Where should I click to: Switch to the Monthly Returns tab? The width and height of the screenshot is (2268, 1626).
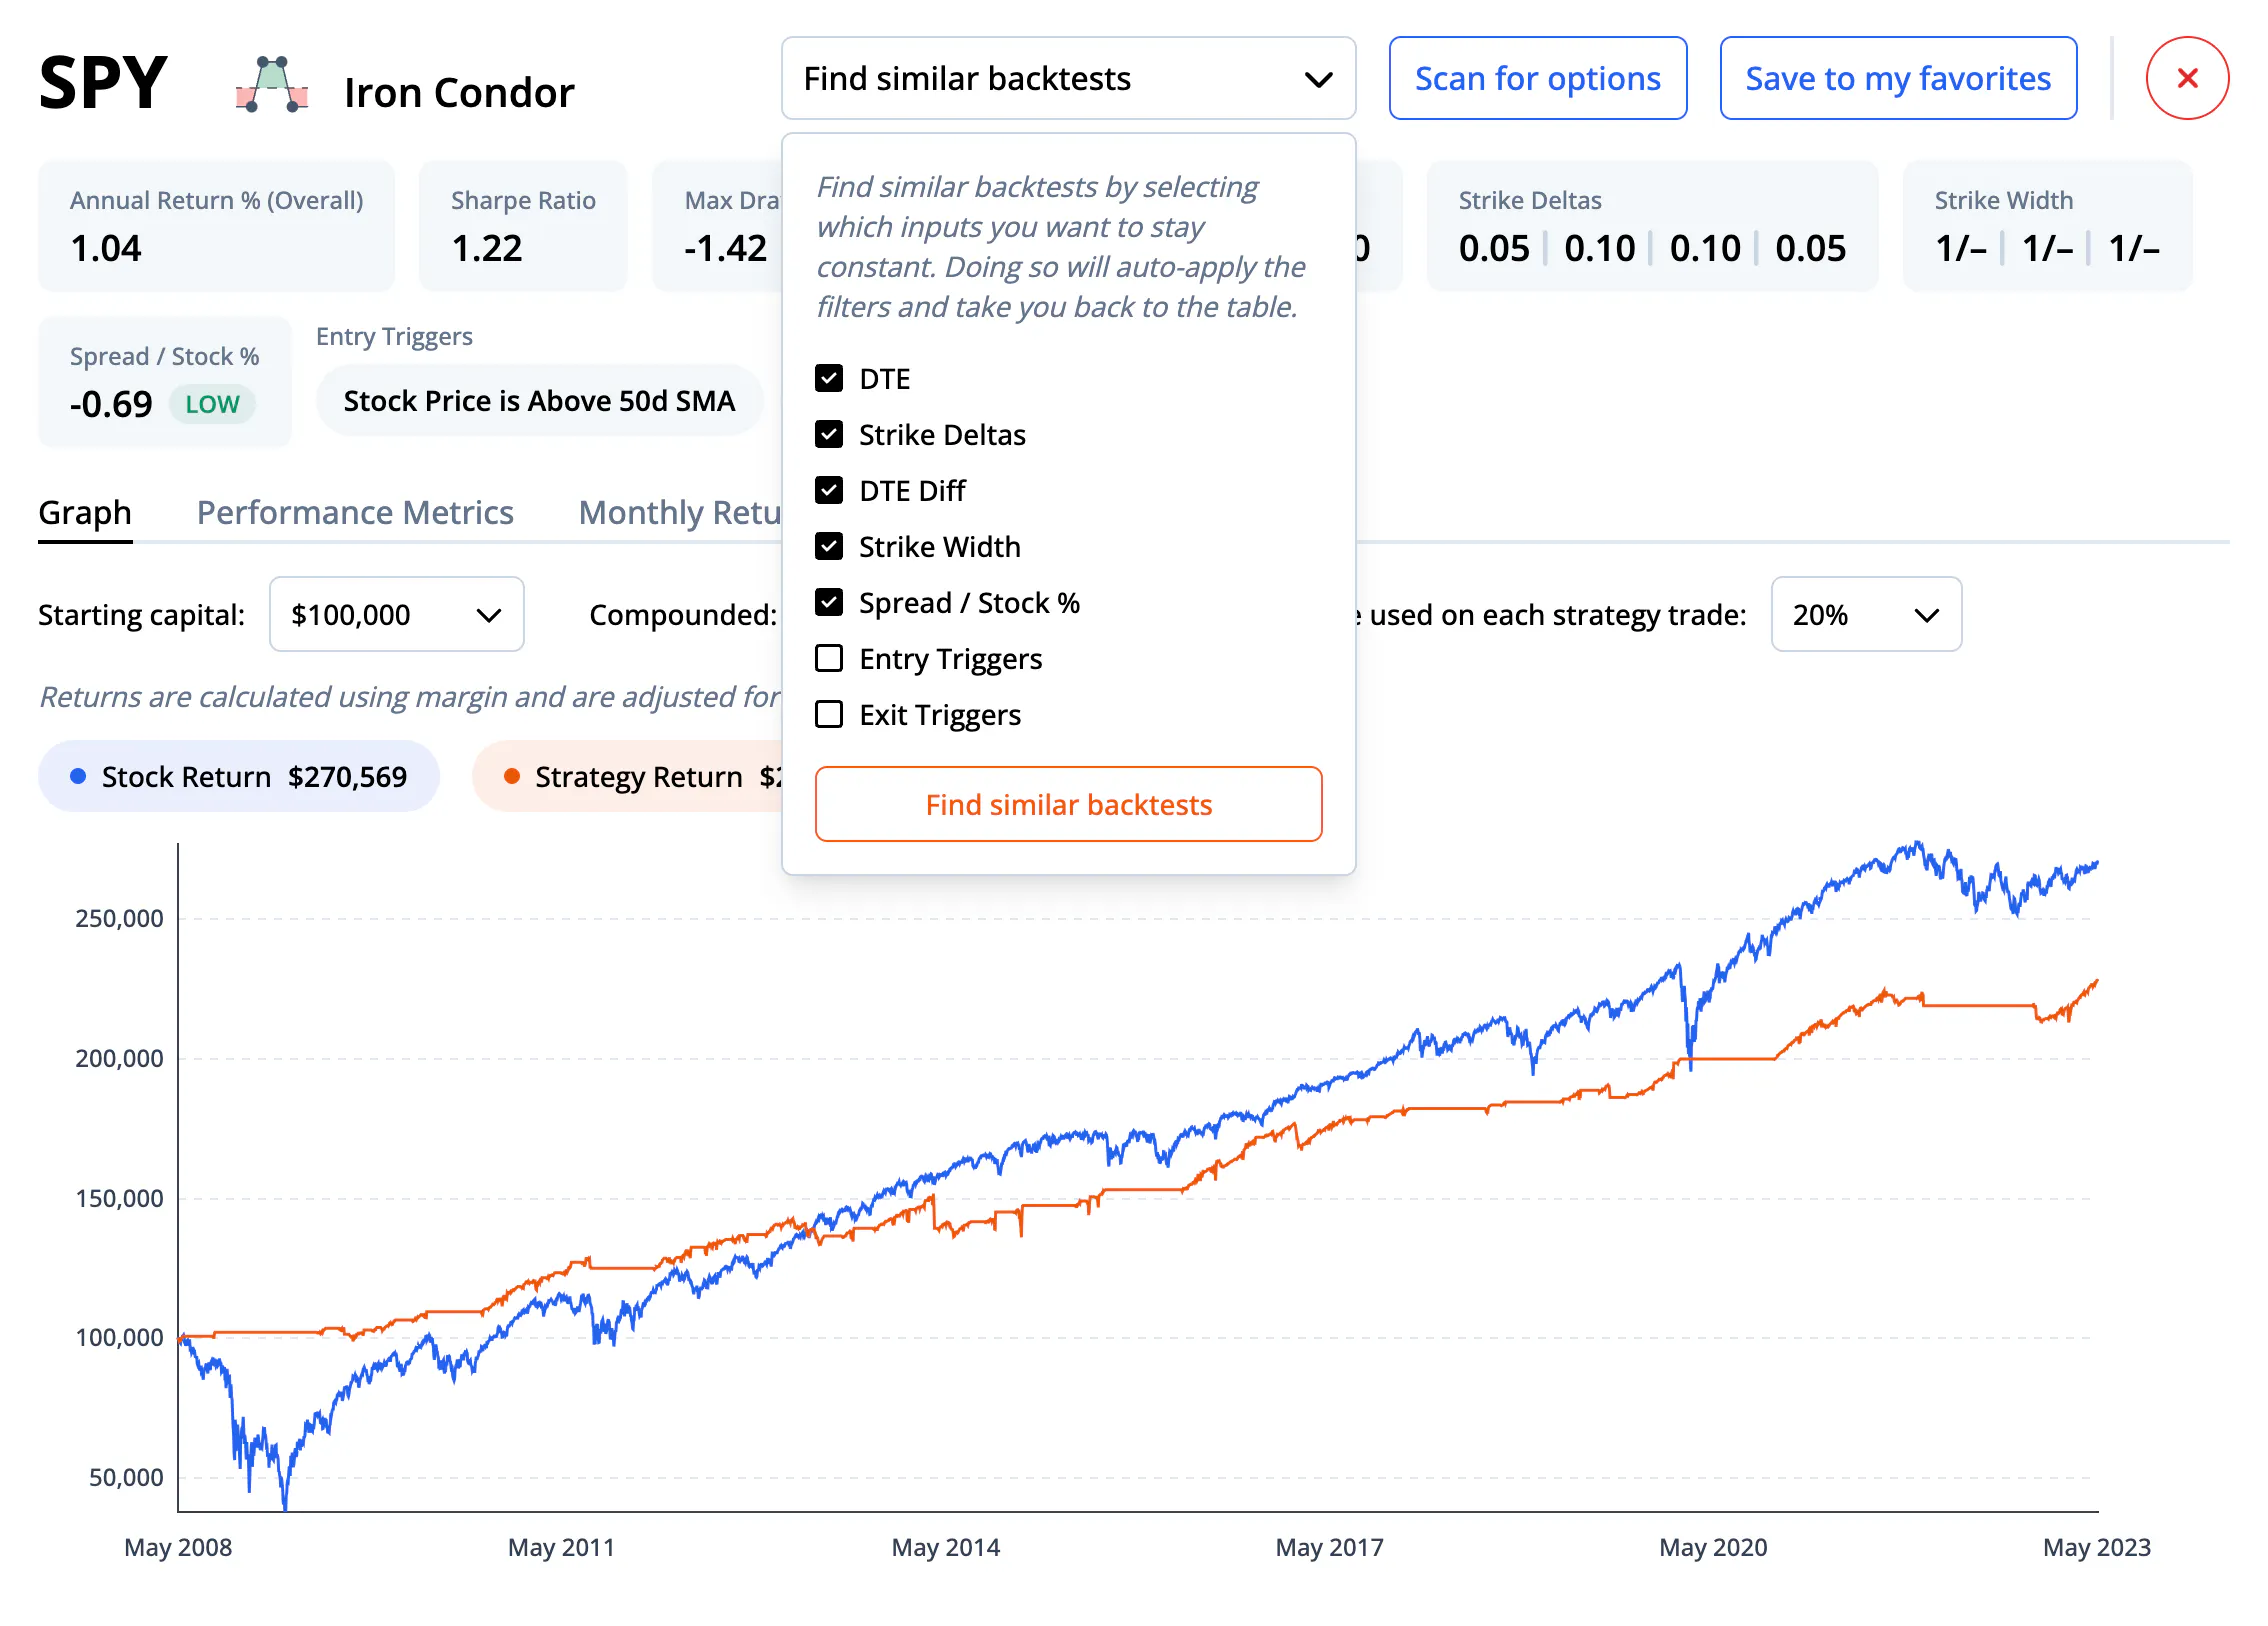coord(704,509)
